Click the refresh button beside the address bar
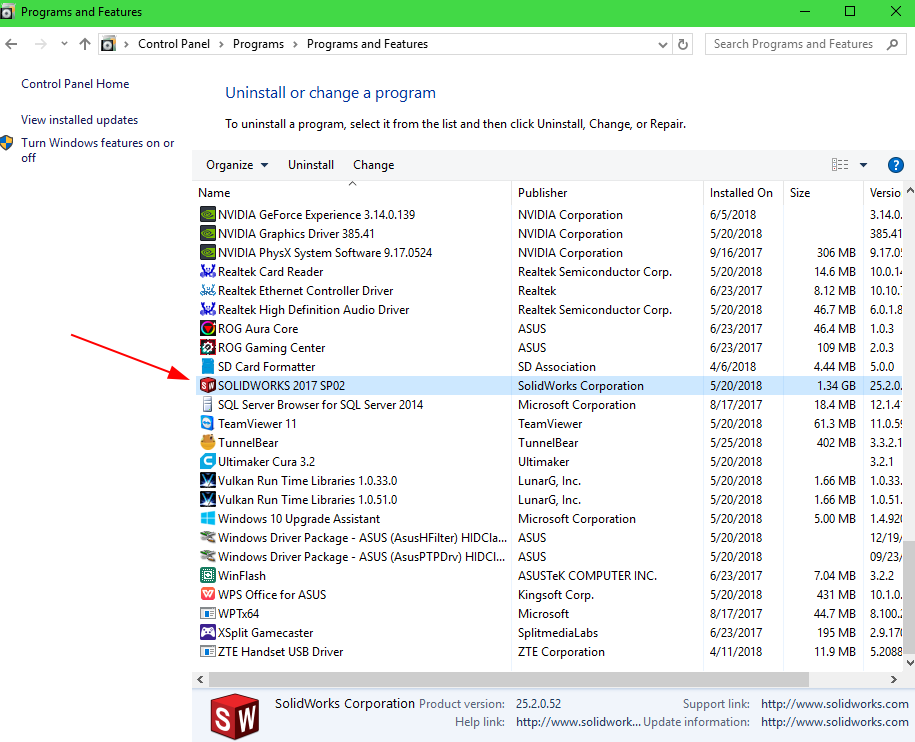The width and height of the screenshot is (915, 742). coord(683,45)
